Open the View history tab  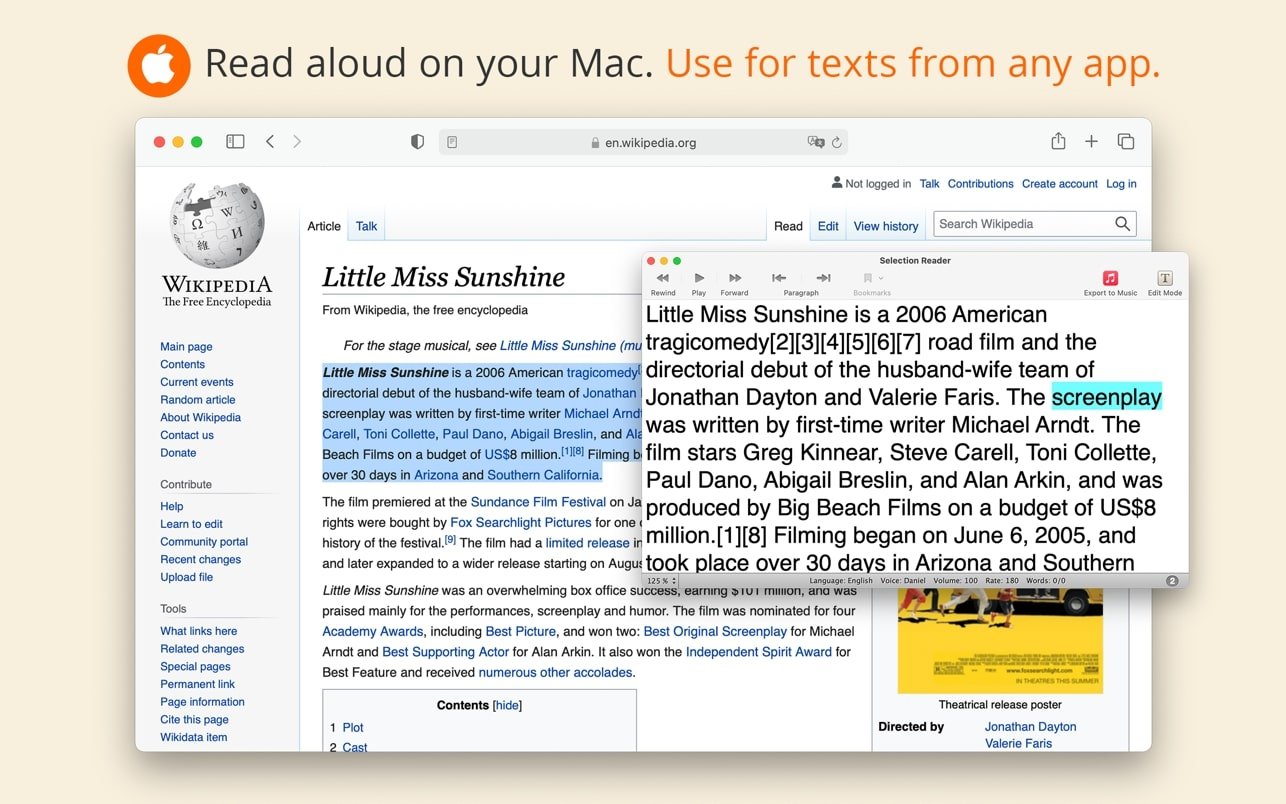885,226
